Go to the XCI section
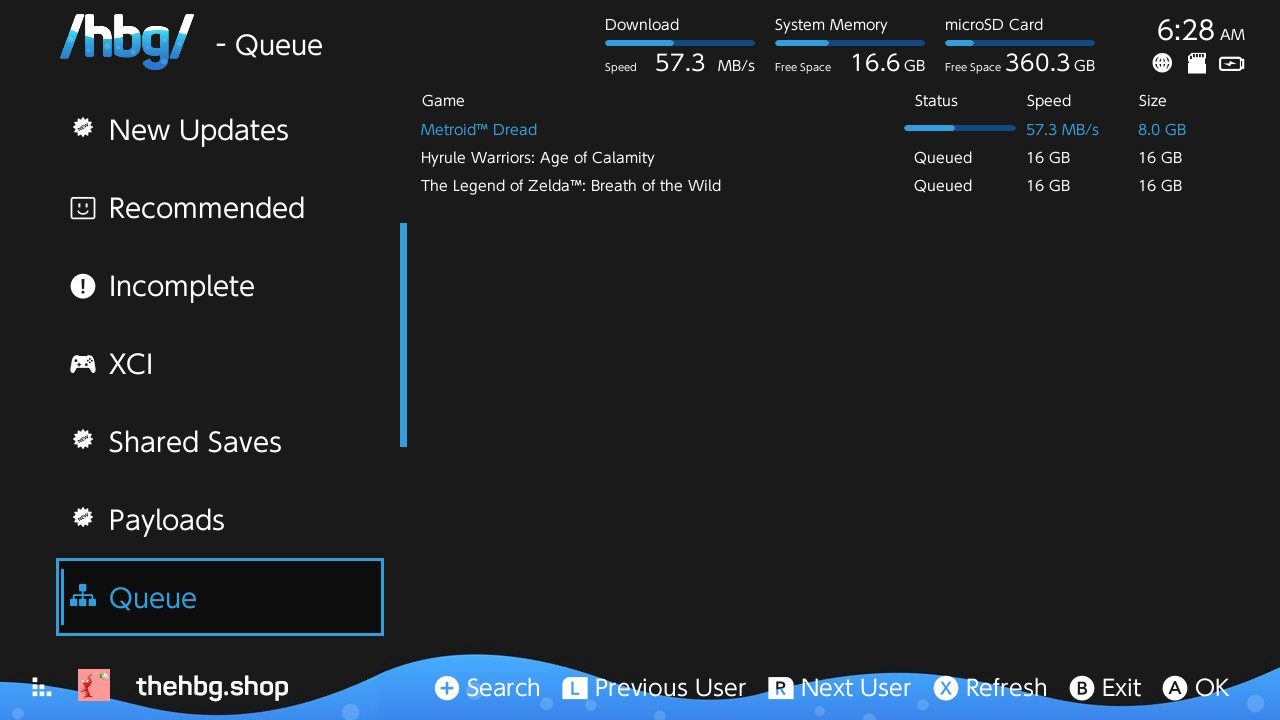The height and width of the screenshot is (720, 1280). [x=220, y=363]
